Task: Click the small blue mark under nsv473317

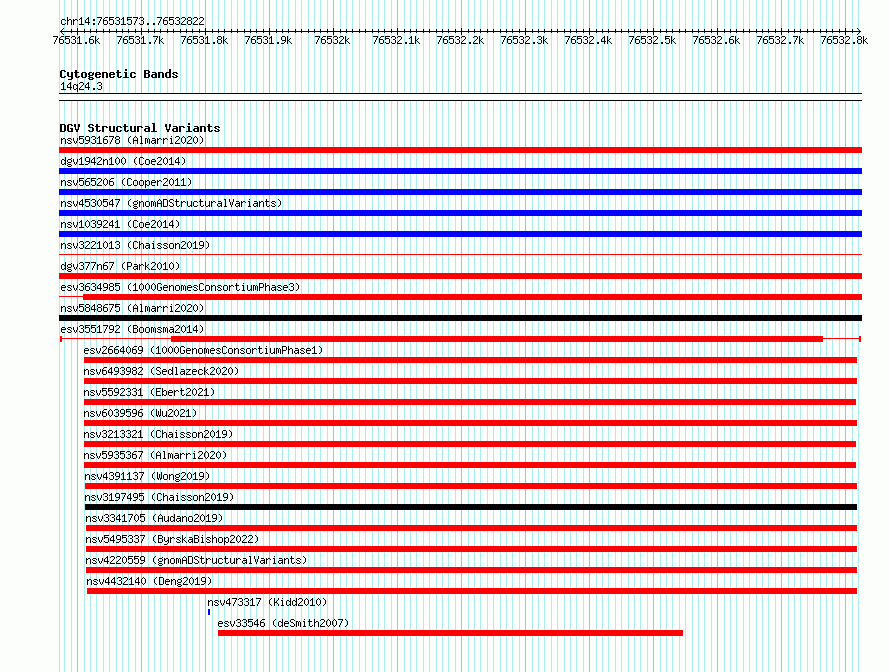Action: [209, 612]
